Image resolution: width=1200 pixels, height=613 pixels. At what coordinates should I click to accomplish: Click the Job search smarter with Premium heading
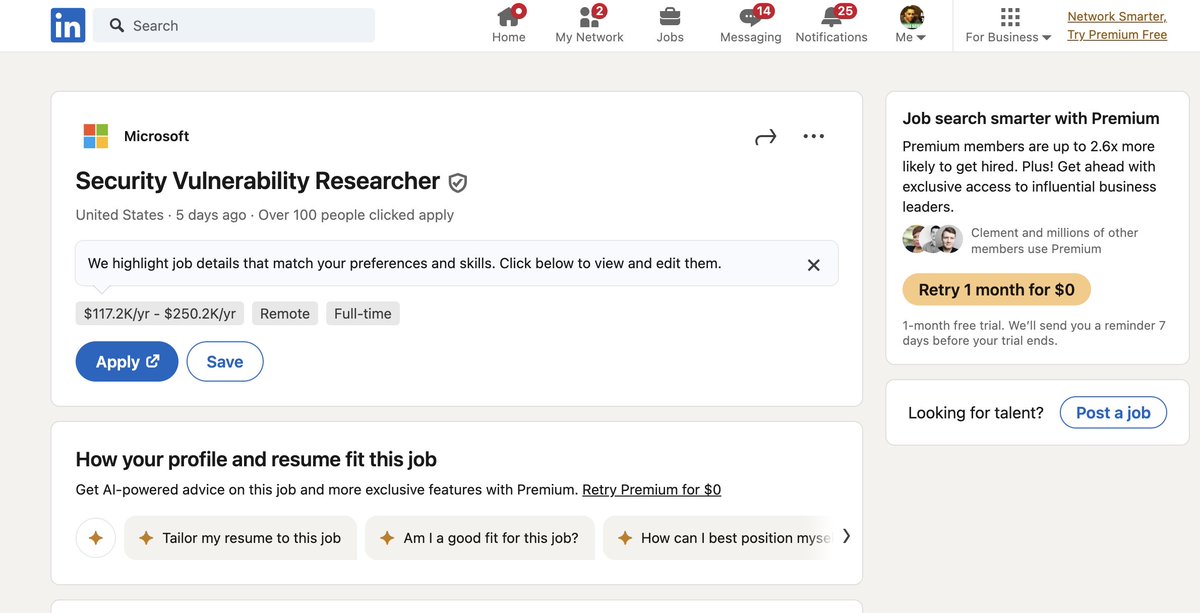(1031, 118)
